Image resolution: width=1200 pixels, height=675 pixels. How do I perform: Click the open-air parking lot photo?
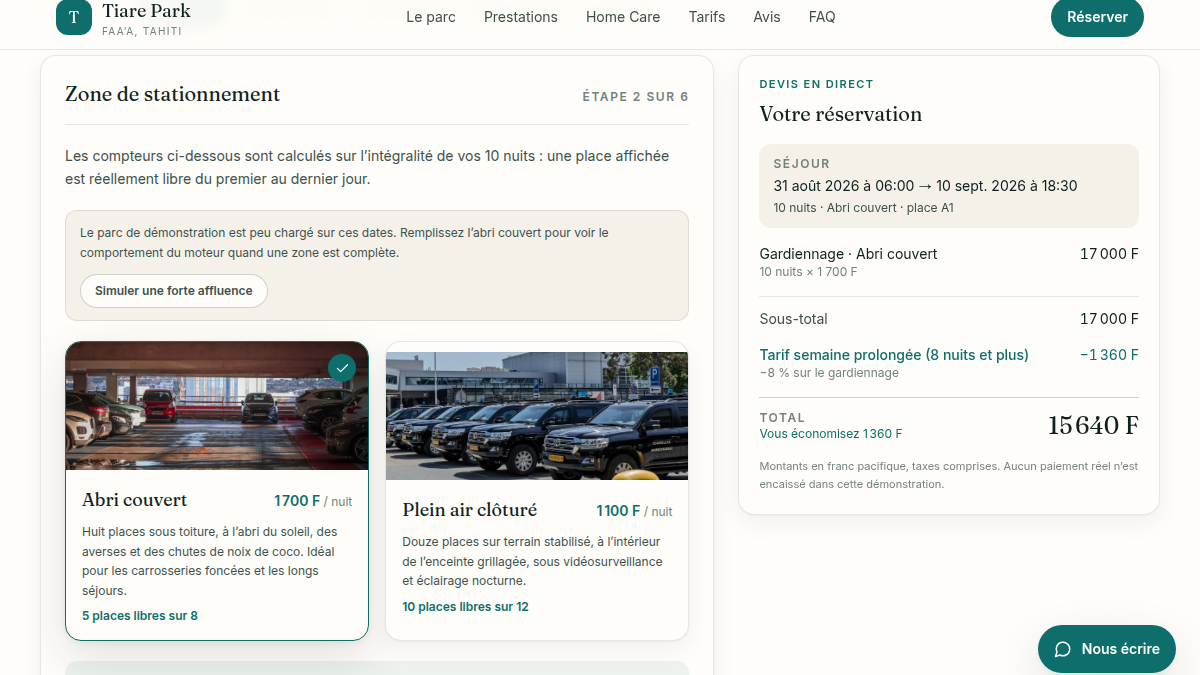[x=537, y=416]
